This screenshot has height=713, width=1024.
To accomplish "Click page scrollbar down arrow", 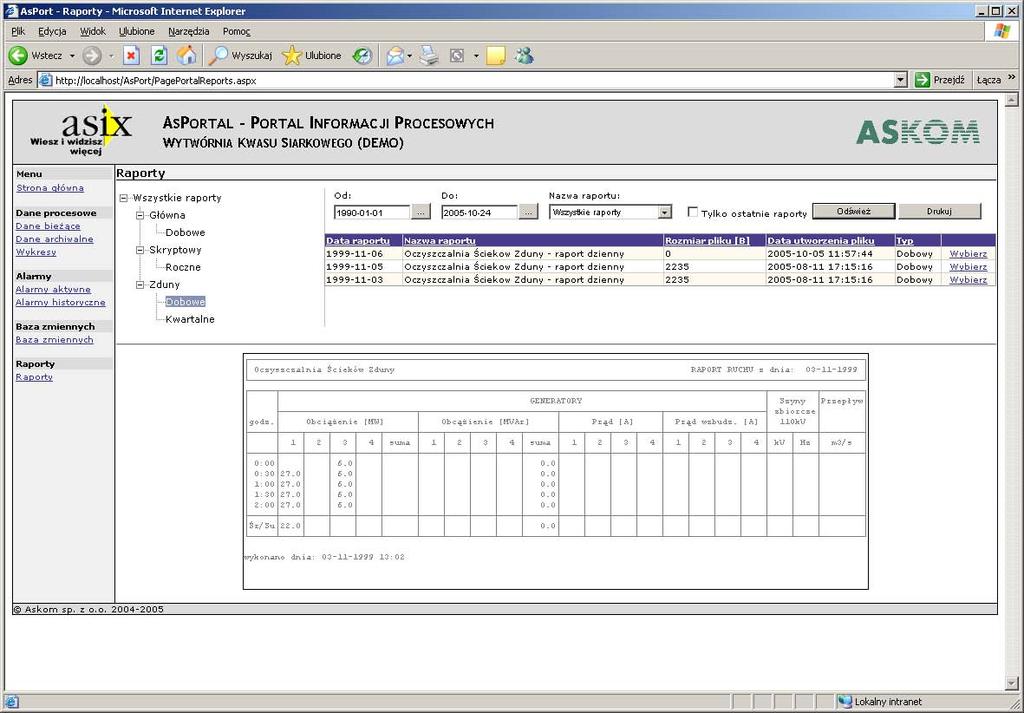I will (x=1012, y=684).
